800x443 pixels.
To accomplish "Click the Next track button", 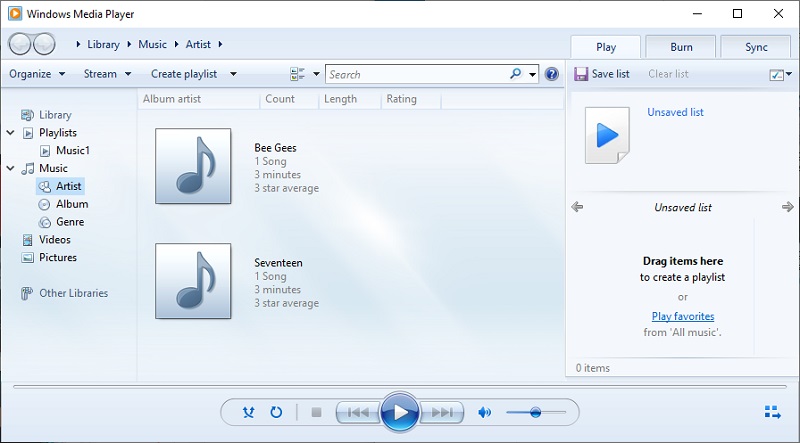I will [x=442, y=412].
